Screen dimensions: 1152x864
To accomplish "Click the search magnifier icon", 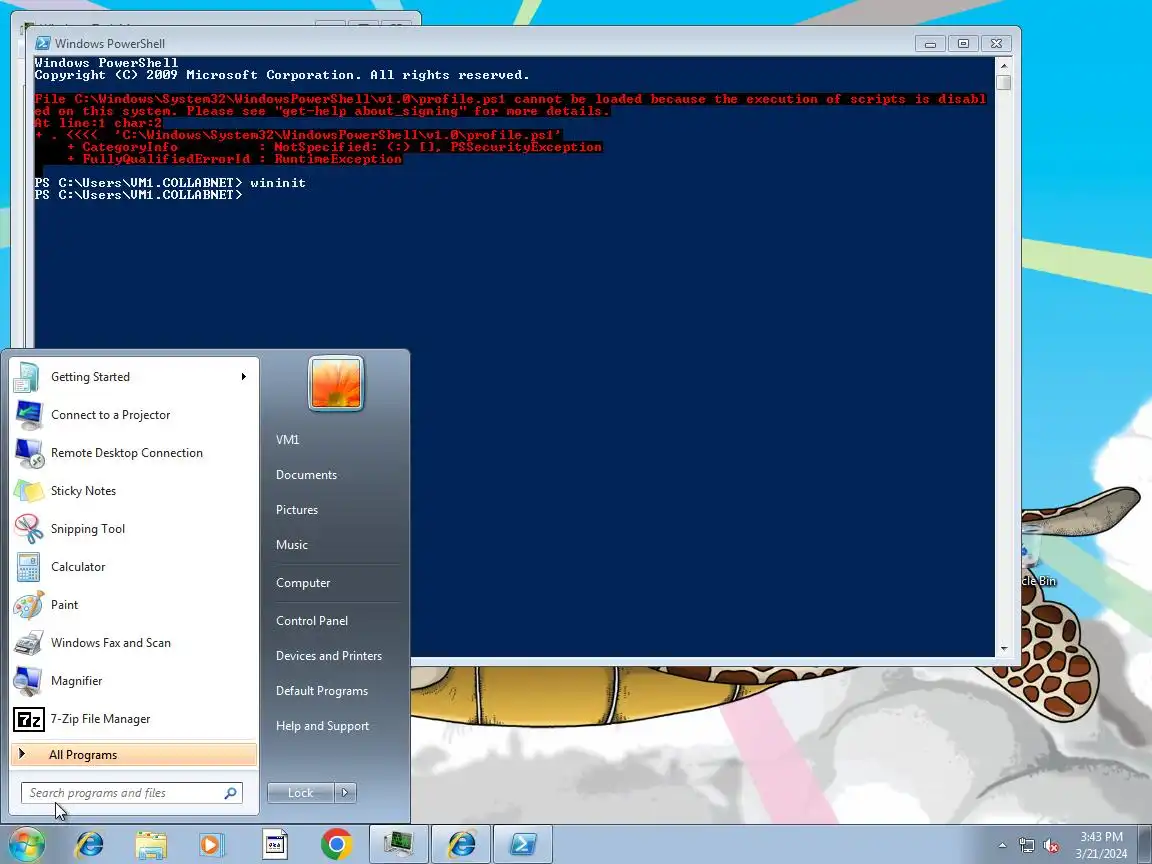I will tap(231, 793).
